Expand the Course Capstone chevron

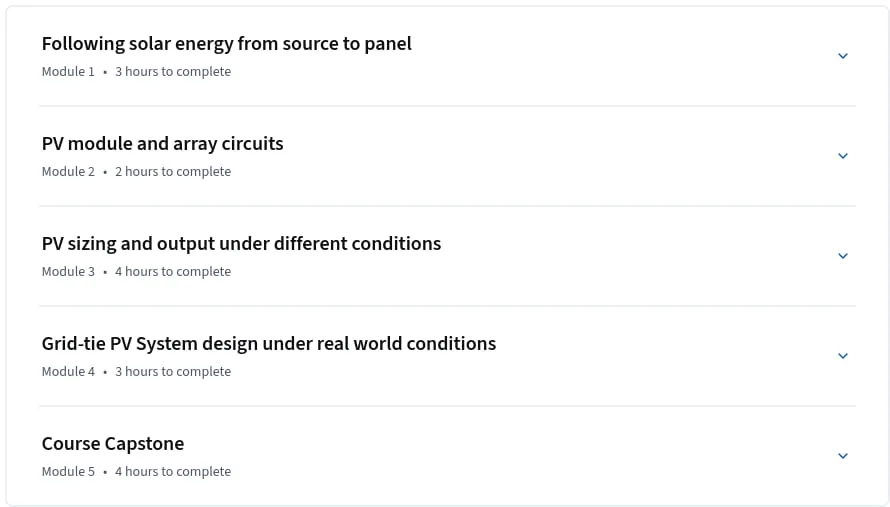pyautogui.click(x=843, y=455)
